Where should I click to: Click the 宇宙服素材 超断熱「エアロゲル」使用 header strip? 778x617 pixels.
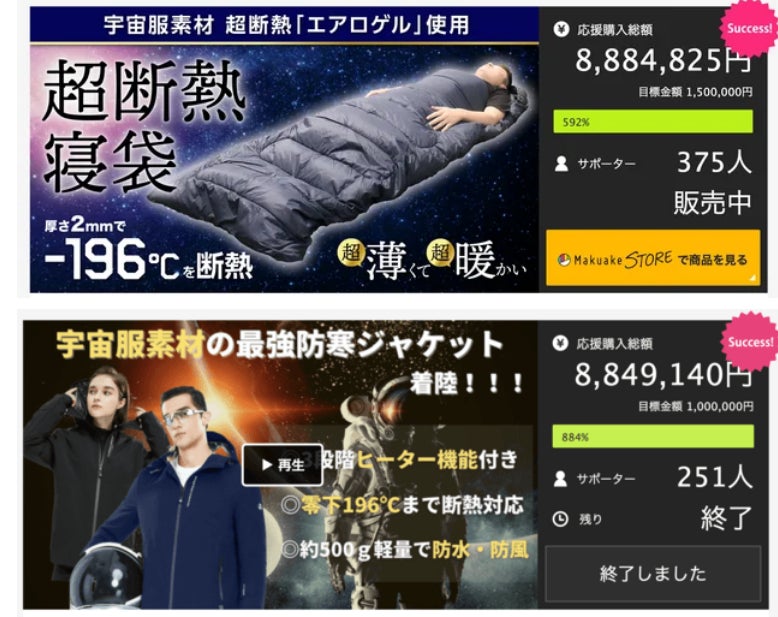(x=284, y=25)
